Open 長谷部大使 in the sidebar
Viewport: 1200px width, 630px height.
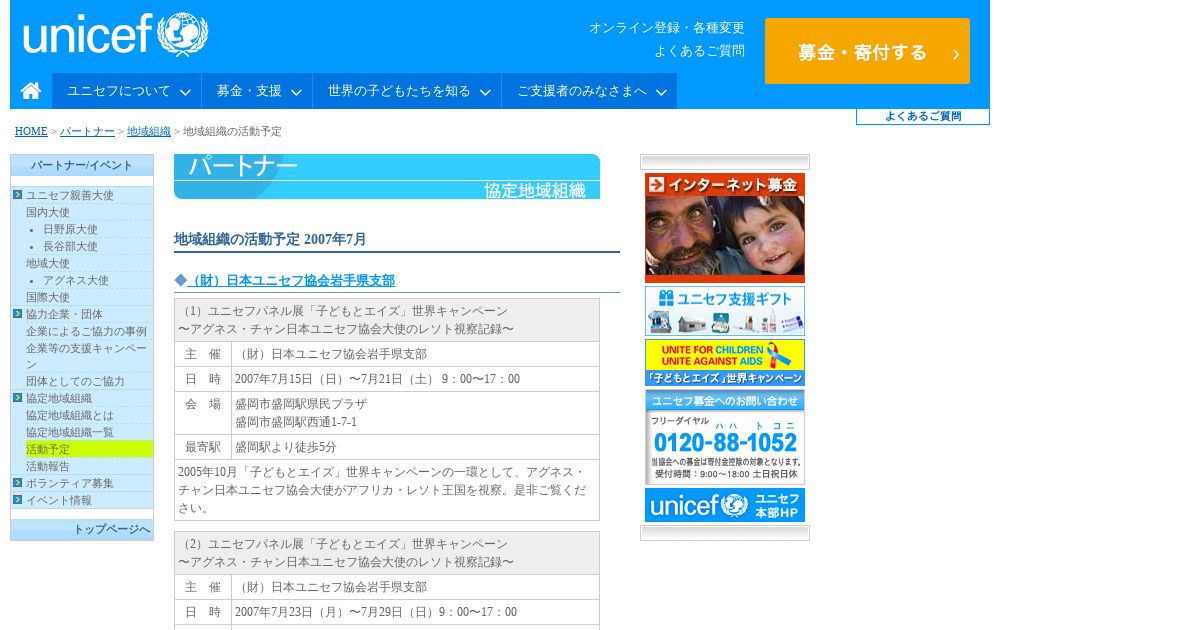[x=70, y=246]
